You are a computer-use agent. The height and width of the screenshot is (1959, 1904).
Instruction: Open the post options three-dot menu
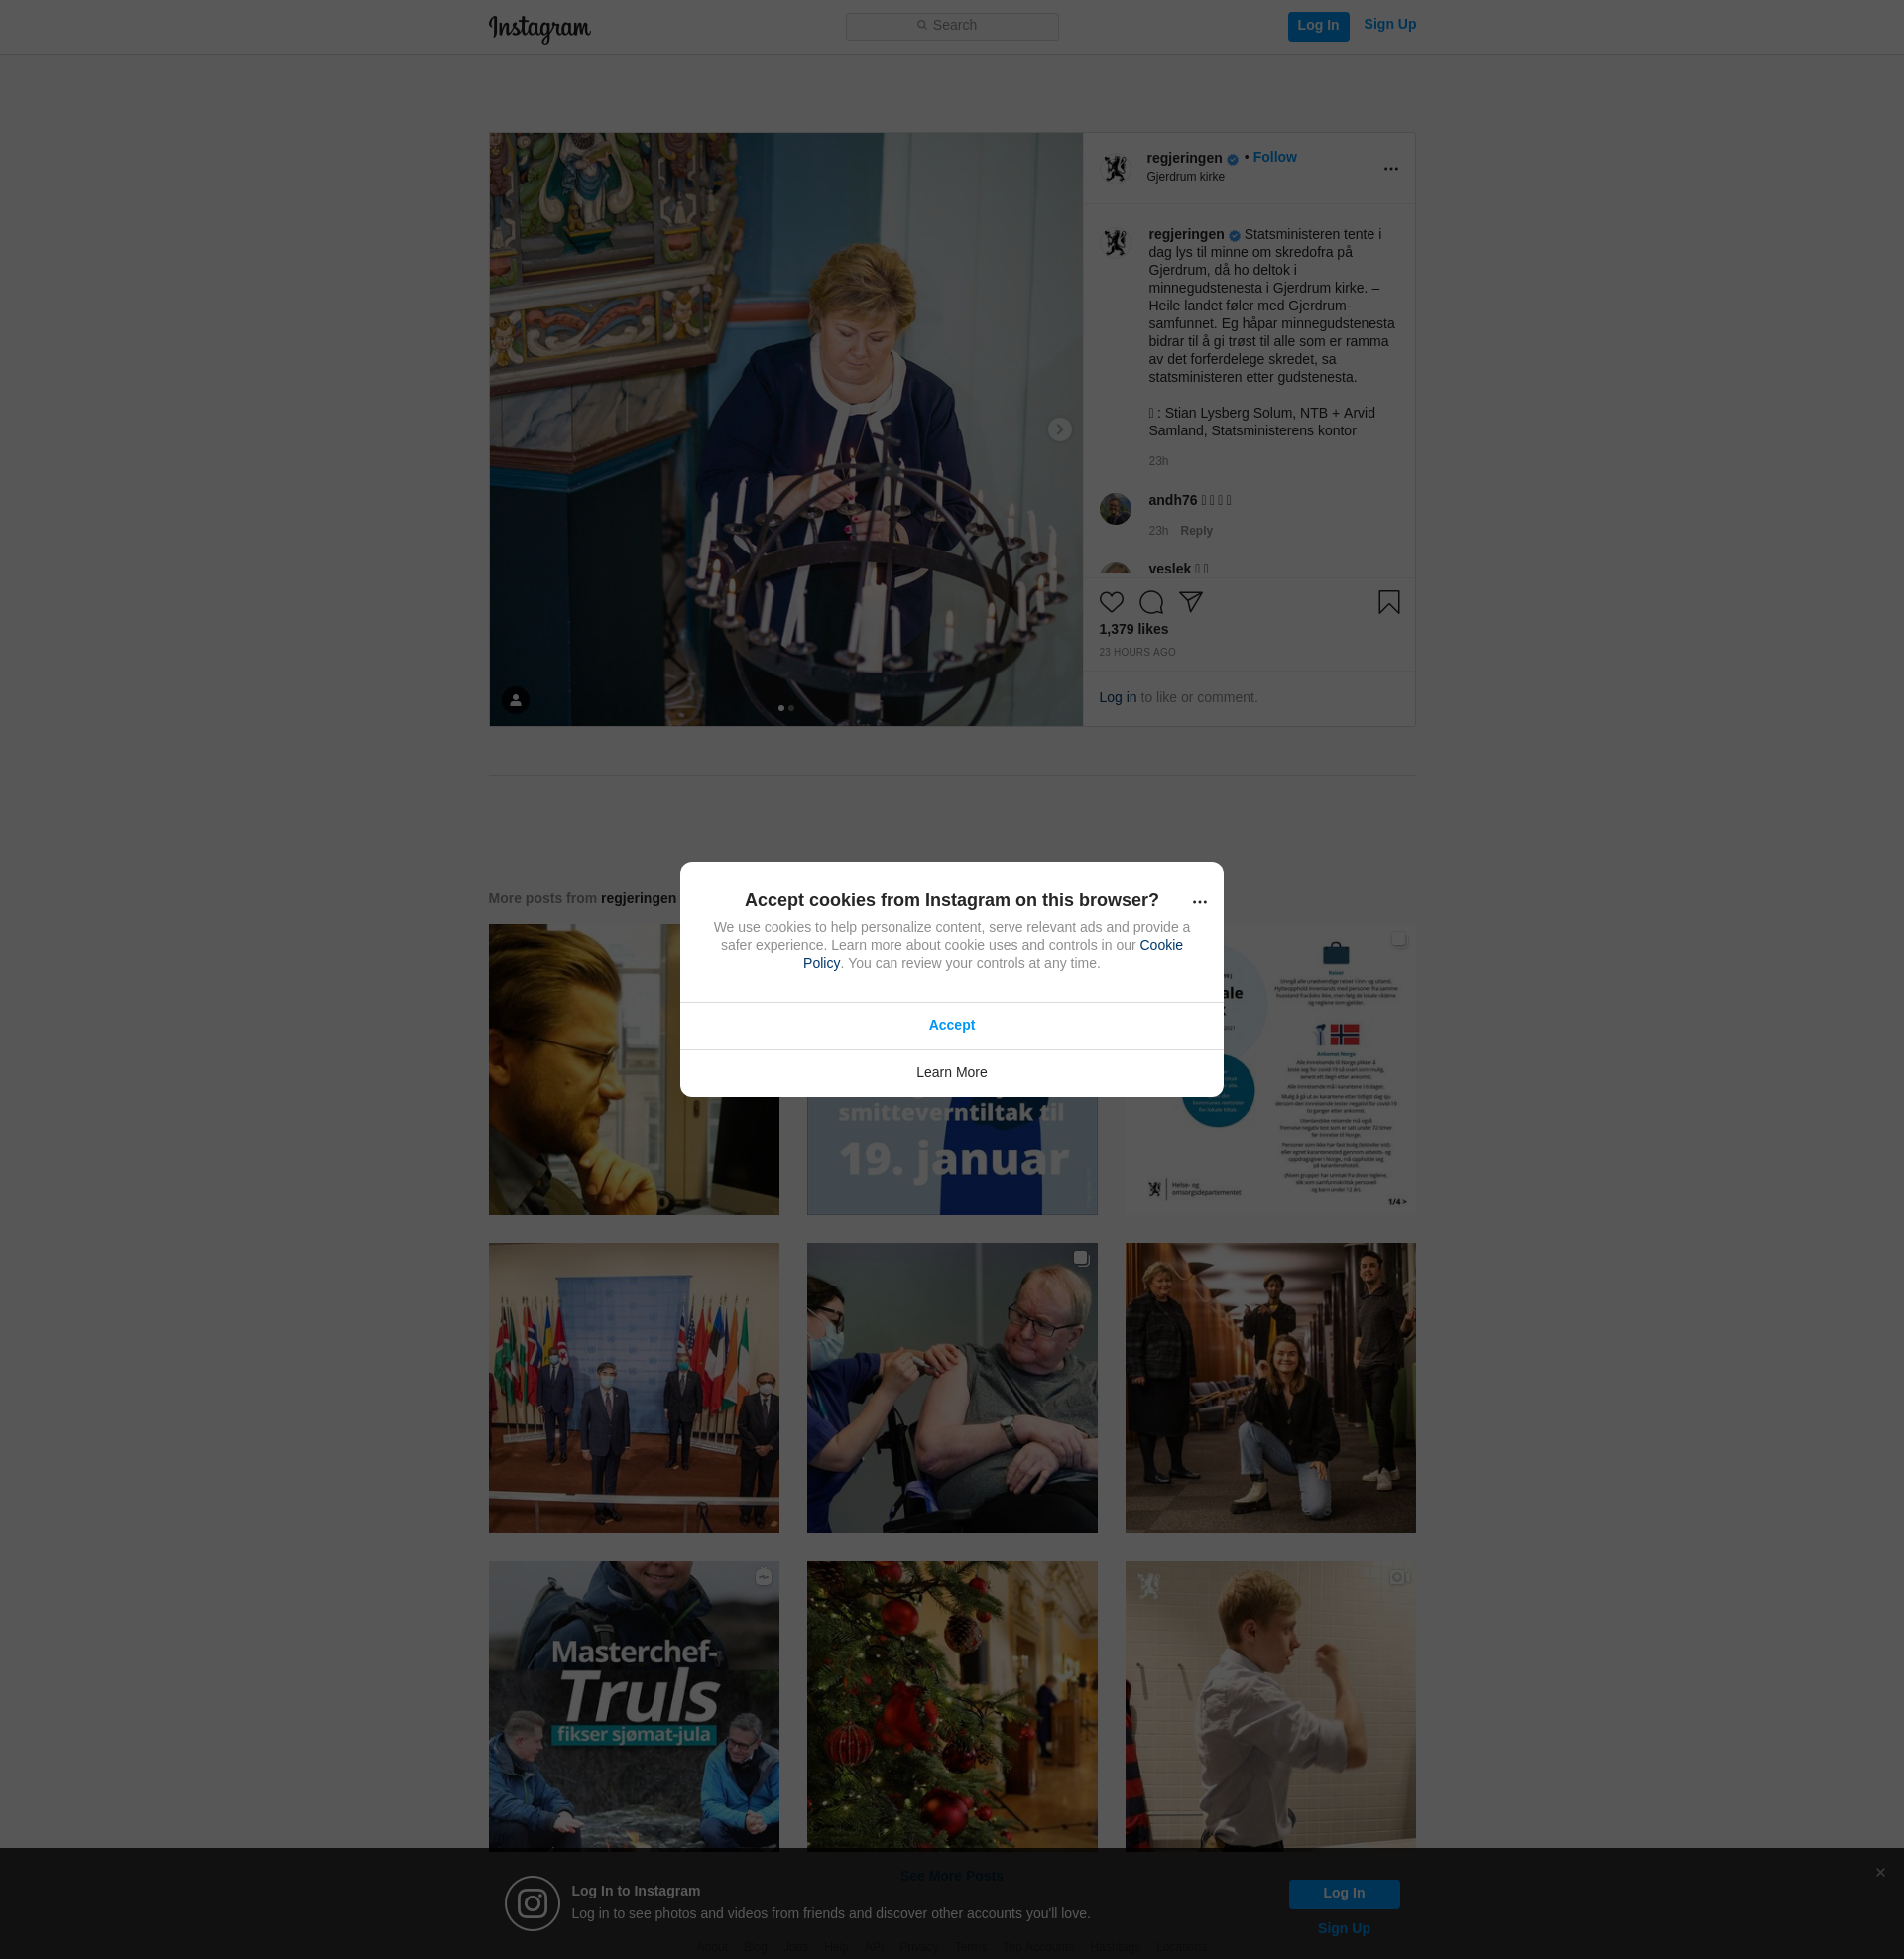[x=1390, y=168]
